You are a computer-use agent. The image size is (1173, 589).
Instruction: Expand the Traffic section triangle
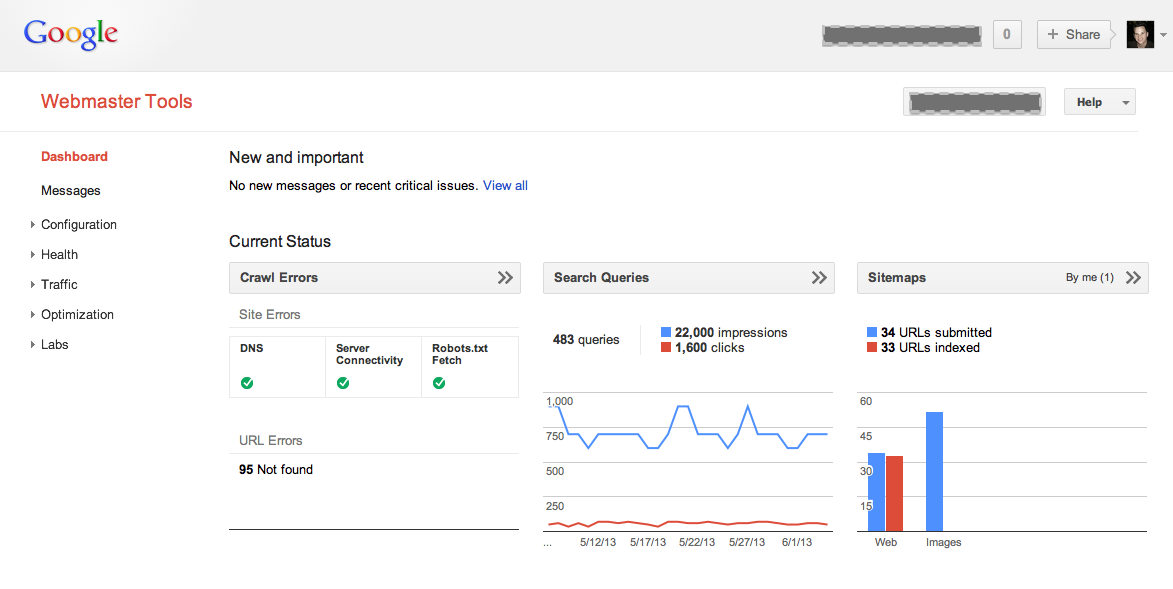pos(32,284)
